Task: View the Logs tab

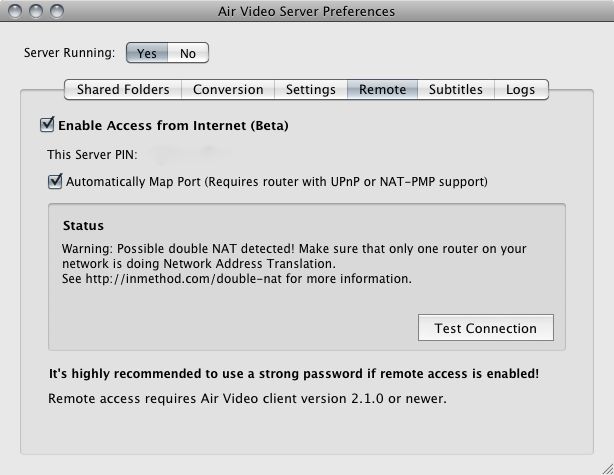Action: (520, 90)
